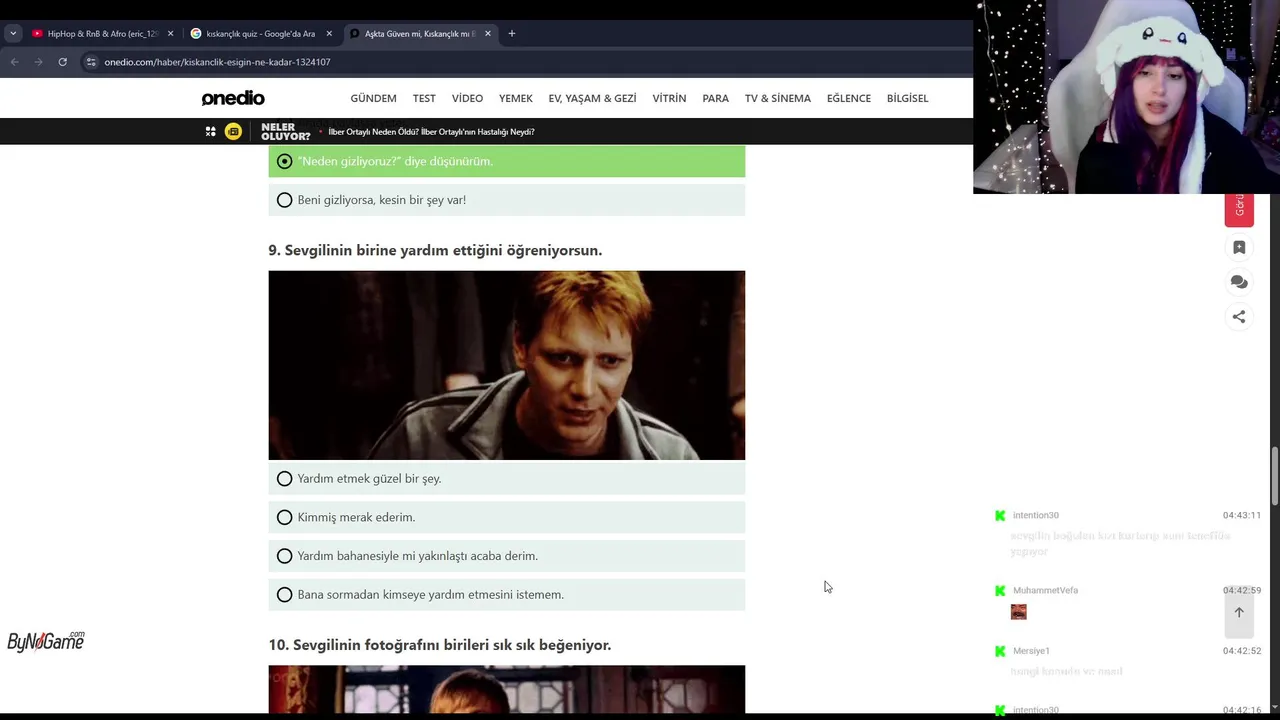Click the Kick icon beside MuhammetVefa

(1000, 590)
